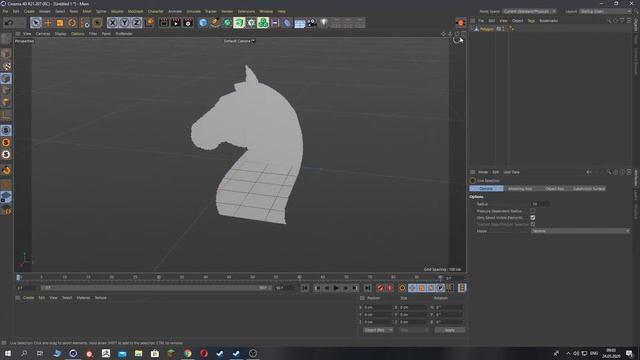Screen dimensions: 640x360
Task: Click the Apply button in Coordinates
Action: click(x=449, y=330)
